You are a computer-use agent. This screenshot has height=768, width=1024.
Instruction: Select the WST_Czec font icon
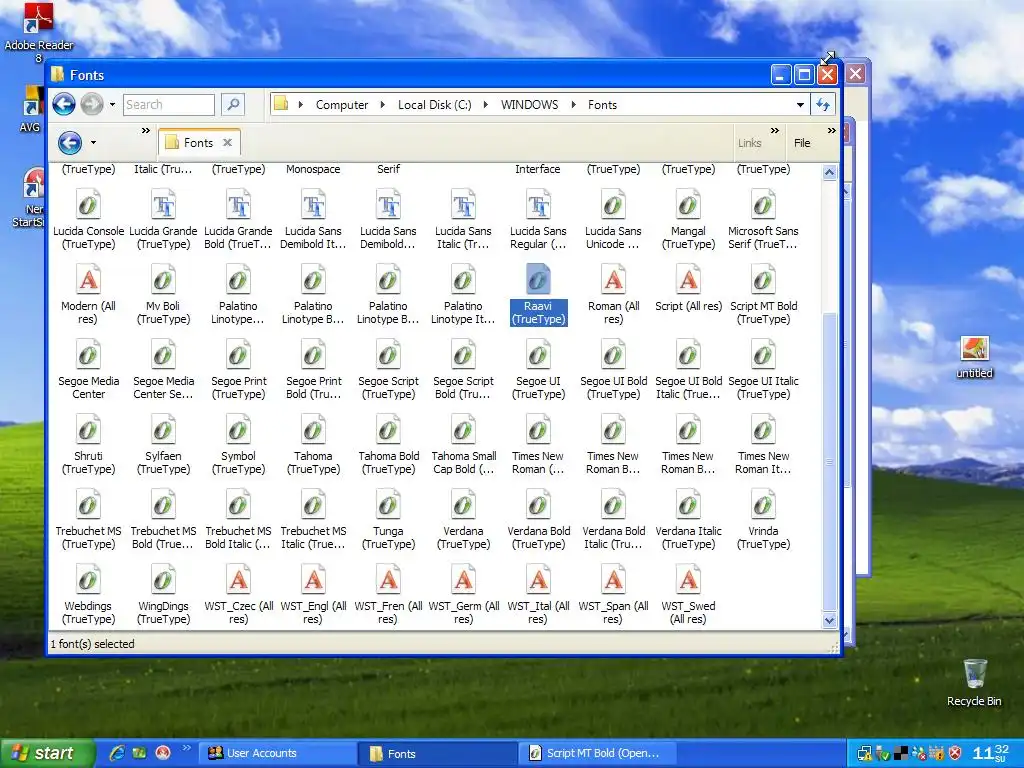click(238, 581)
